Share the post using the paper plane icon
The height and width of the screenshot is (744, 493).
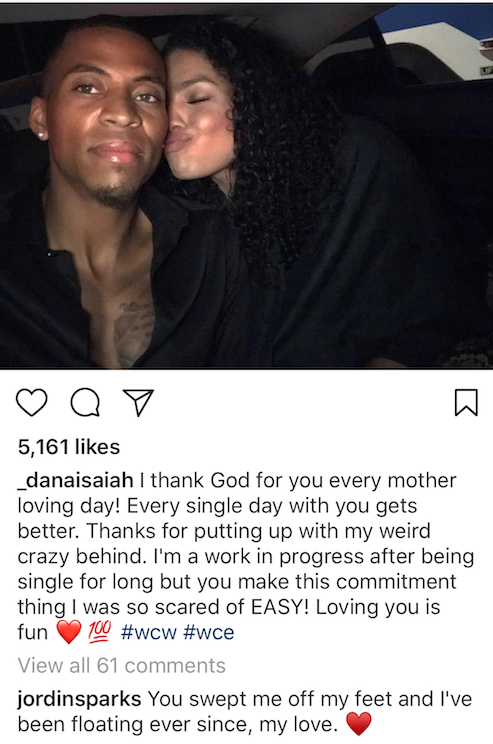(139, 402)
